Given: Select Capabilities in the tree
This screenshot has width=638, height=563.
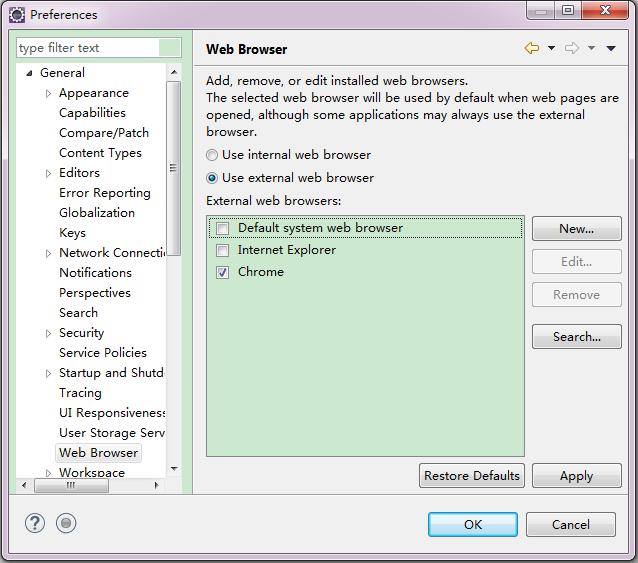Looking at the screenshot, I should click(x=92, y=113).
